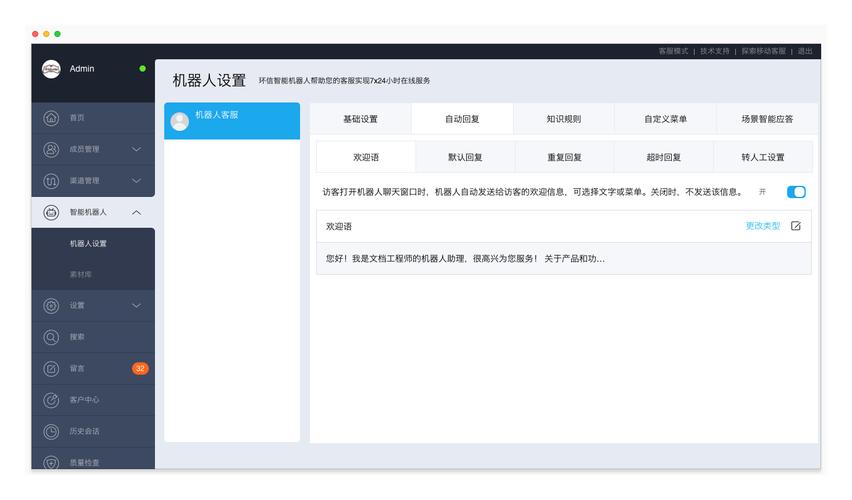The height and width of the screenshot is (500, 852).
Task: Click the 历史会话 menu label
Action: coord(84,432)
